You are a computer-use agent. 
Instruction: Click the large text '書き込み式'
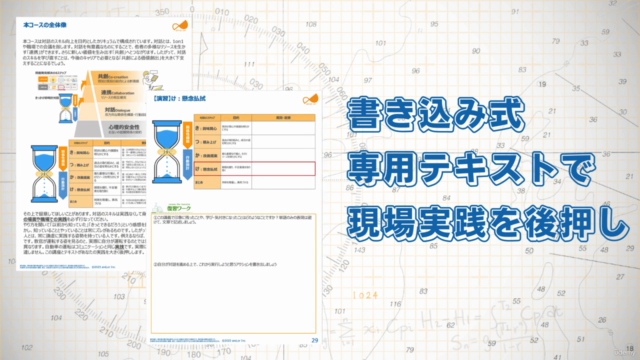(x=436, y=115)
